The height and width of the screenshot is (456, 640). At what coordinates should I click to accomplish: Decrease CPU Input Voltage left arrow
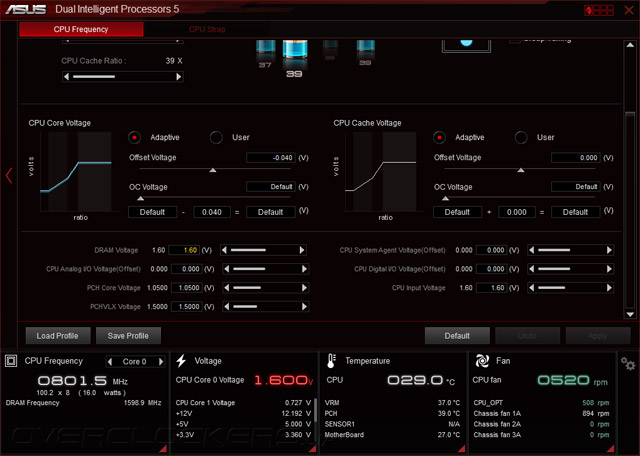coord(531,288)
